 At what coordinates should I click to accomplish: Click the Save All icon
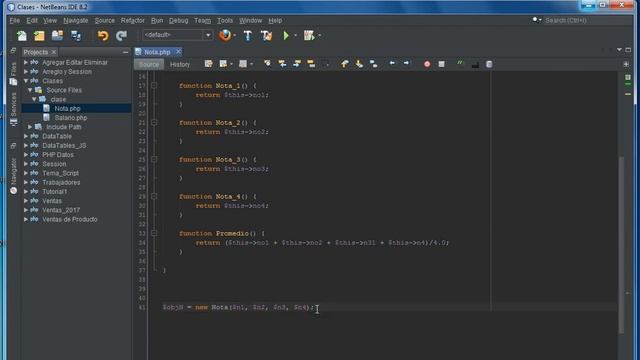76,36
